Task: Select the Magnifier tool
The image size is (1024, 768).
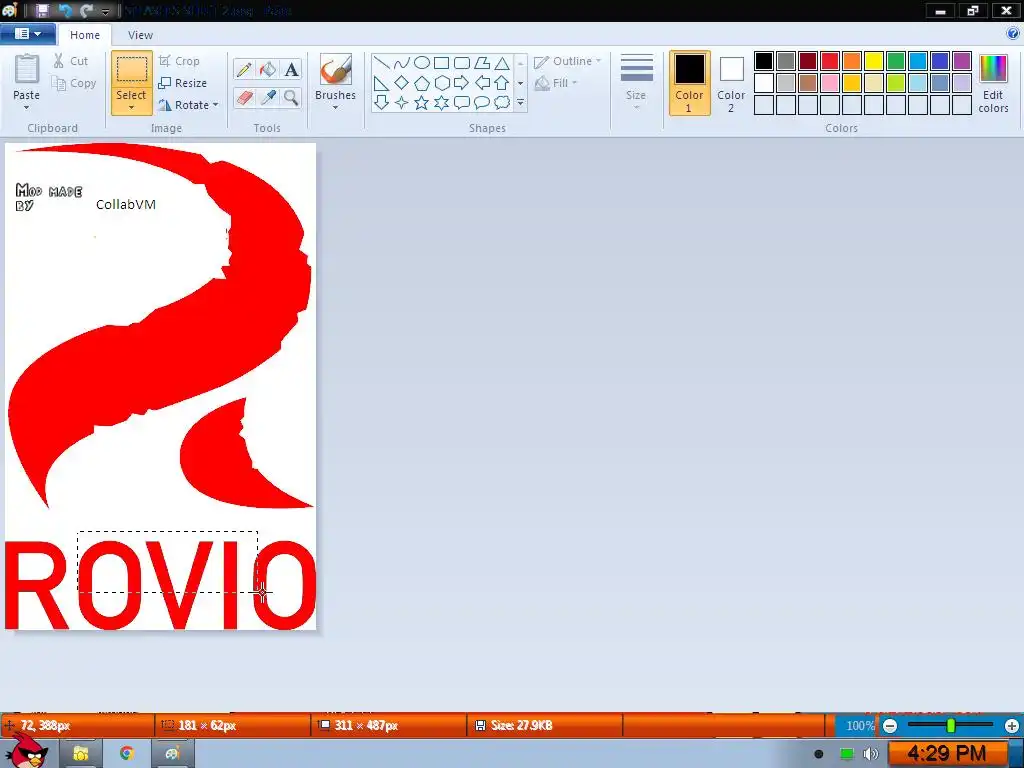Action: click(291, 98)
